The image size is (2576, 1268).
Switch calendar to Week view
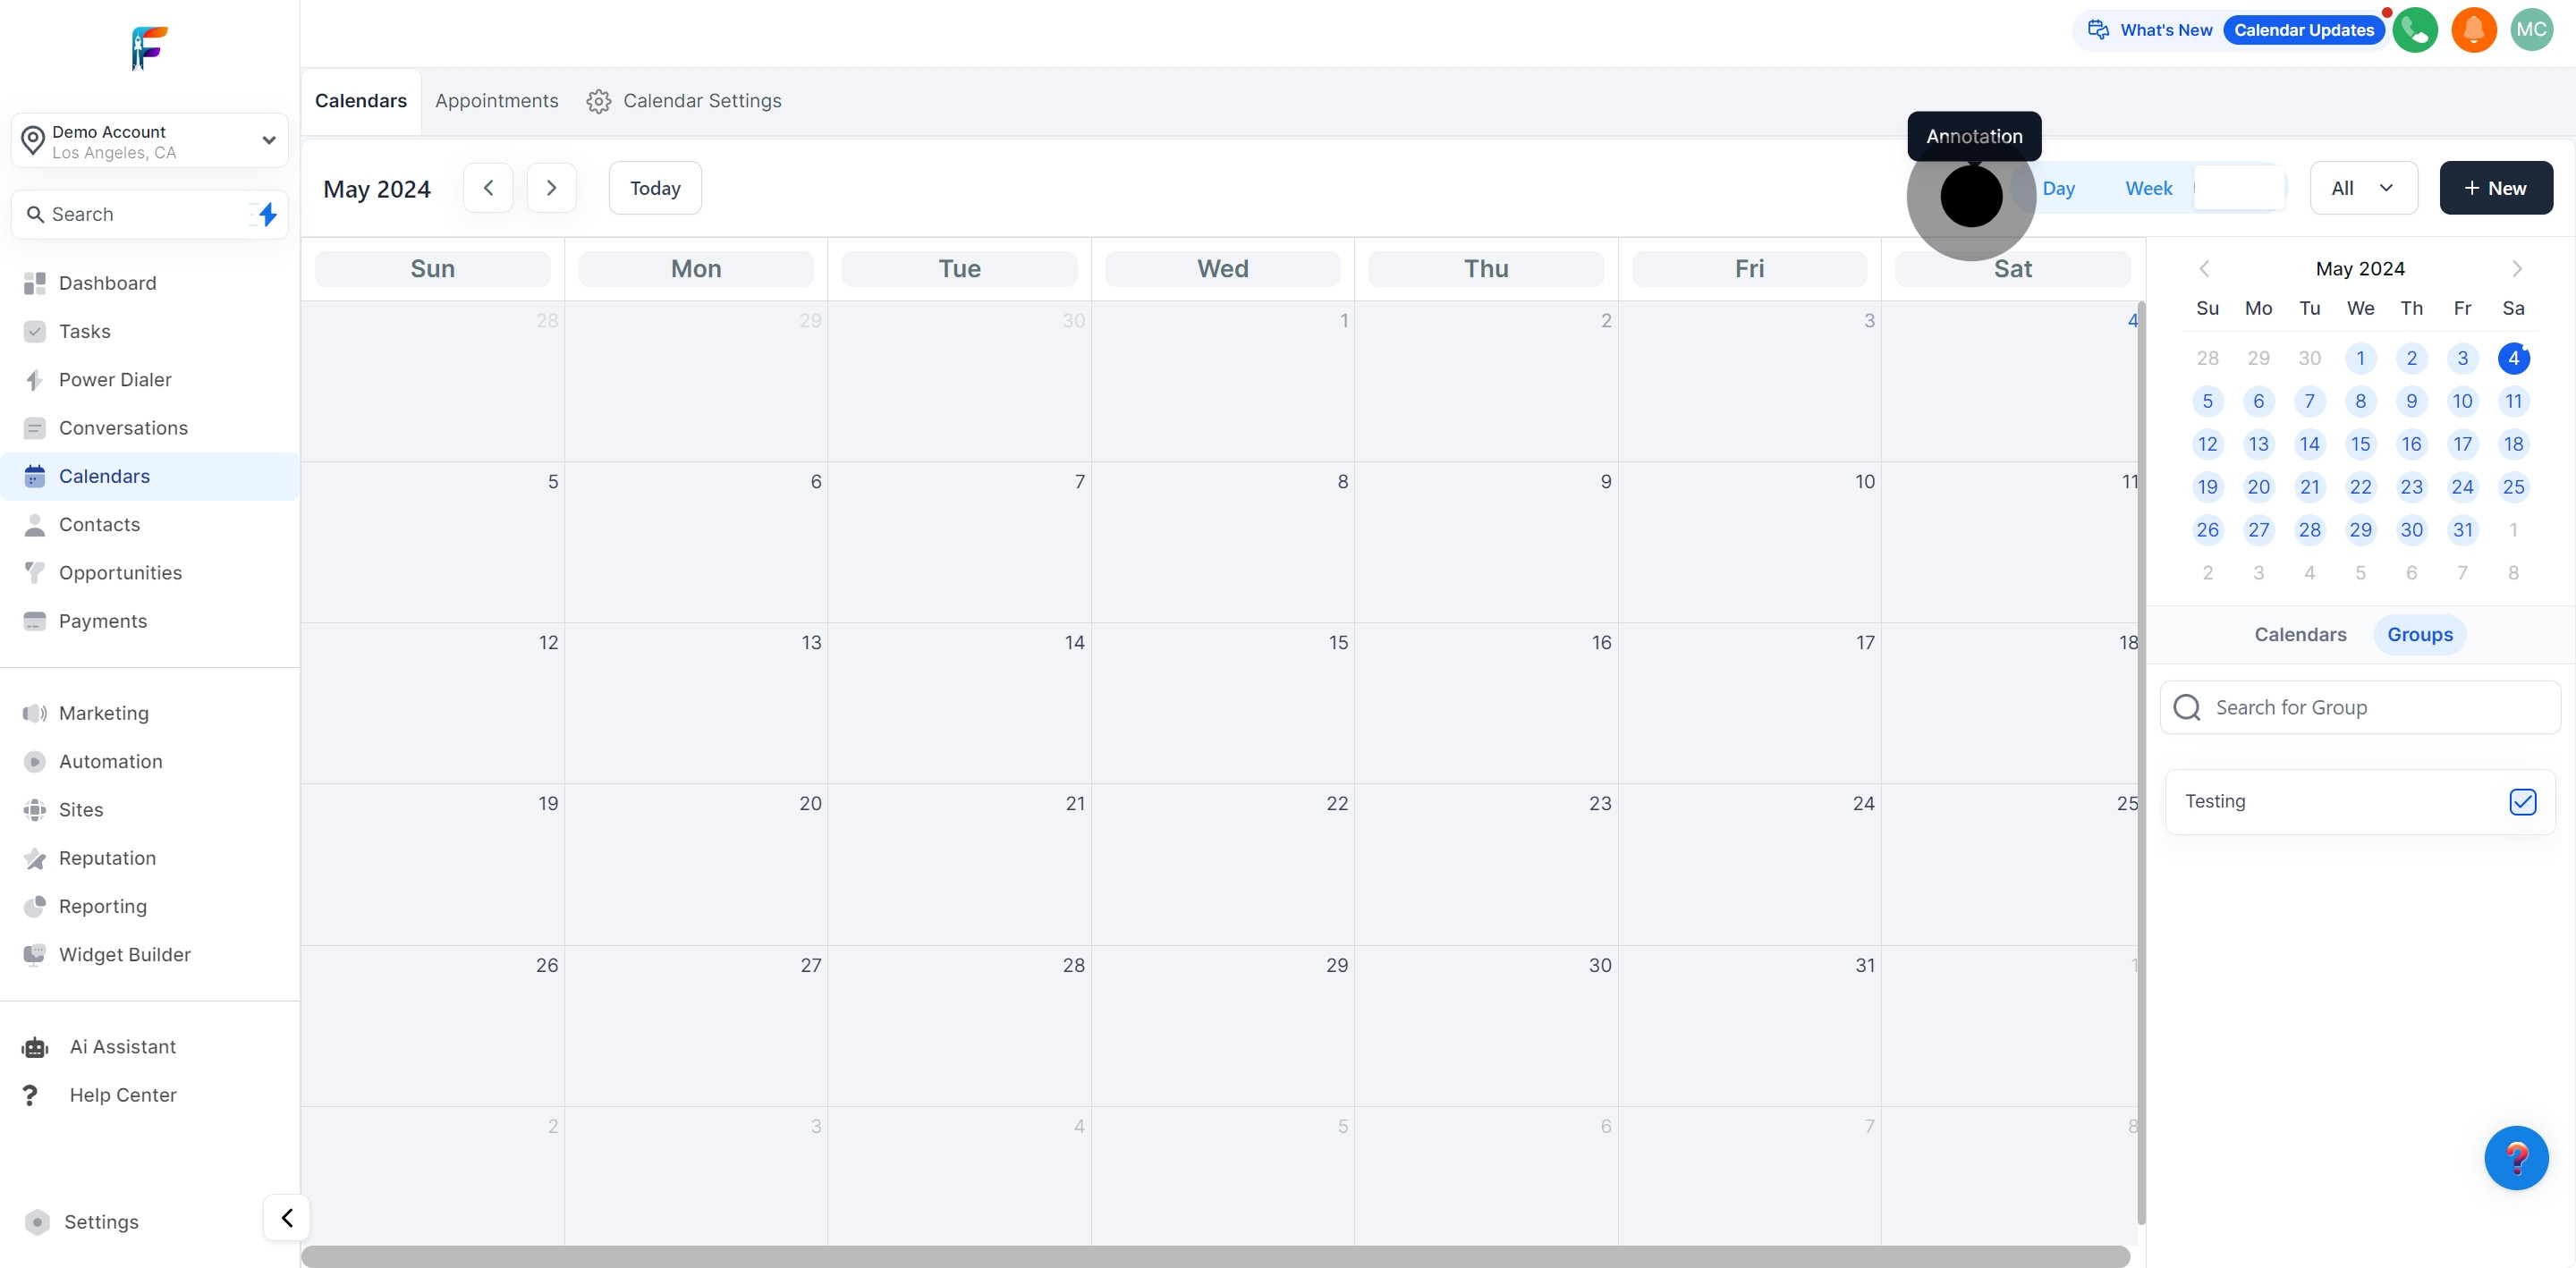(x=2148, y=188)
